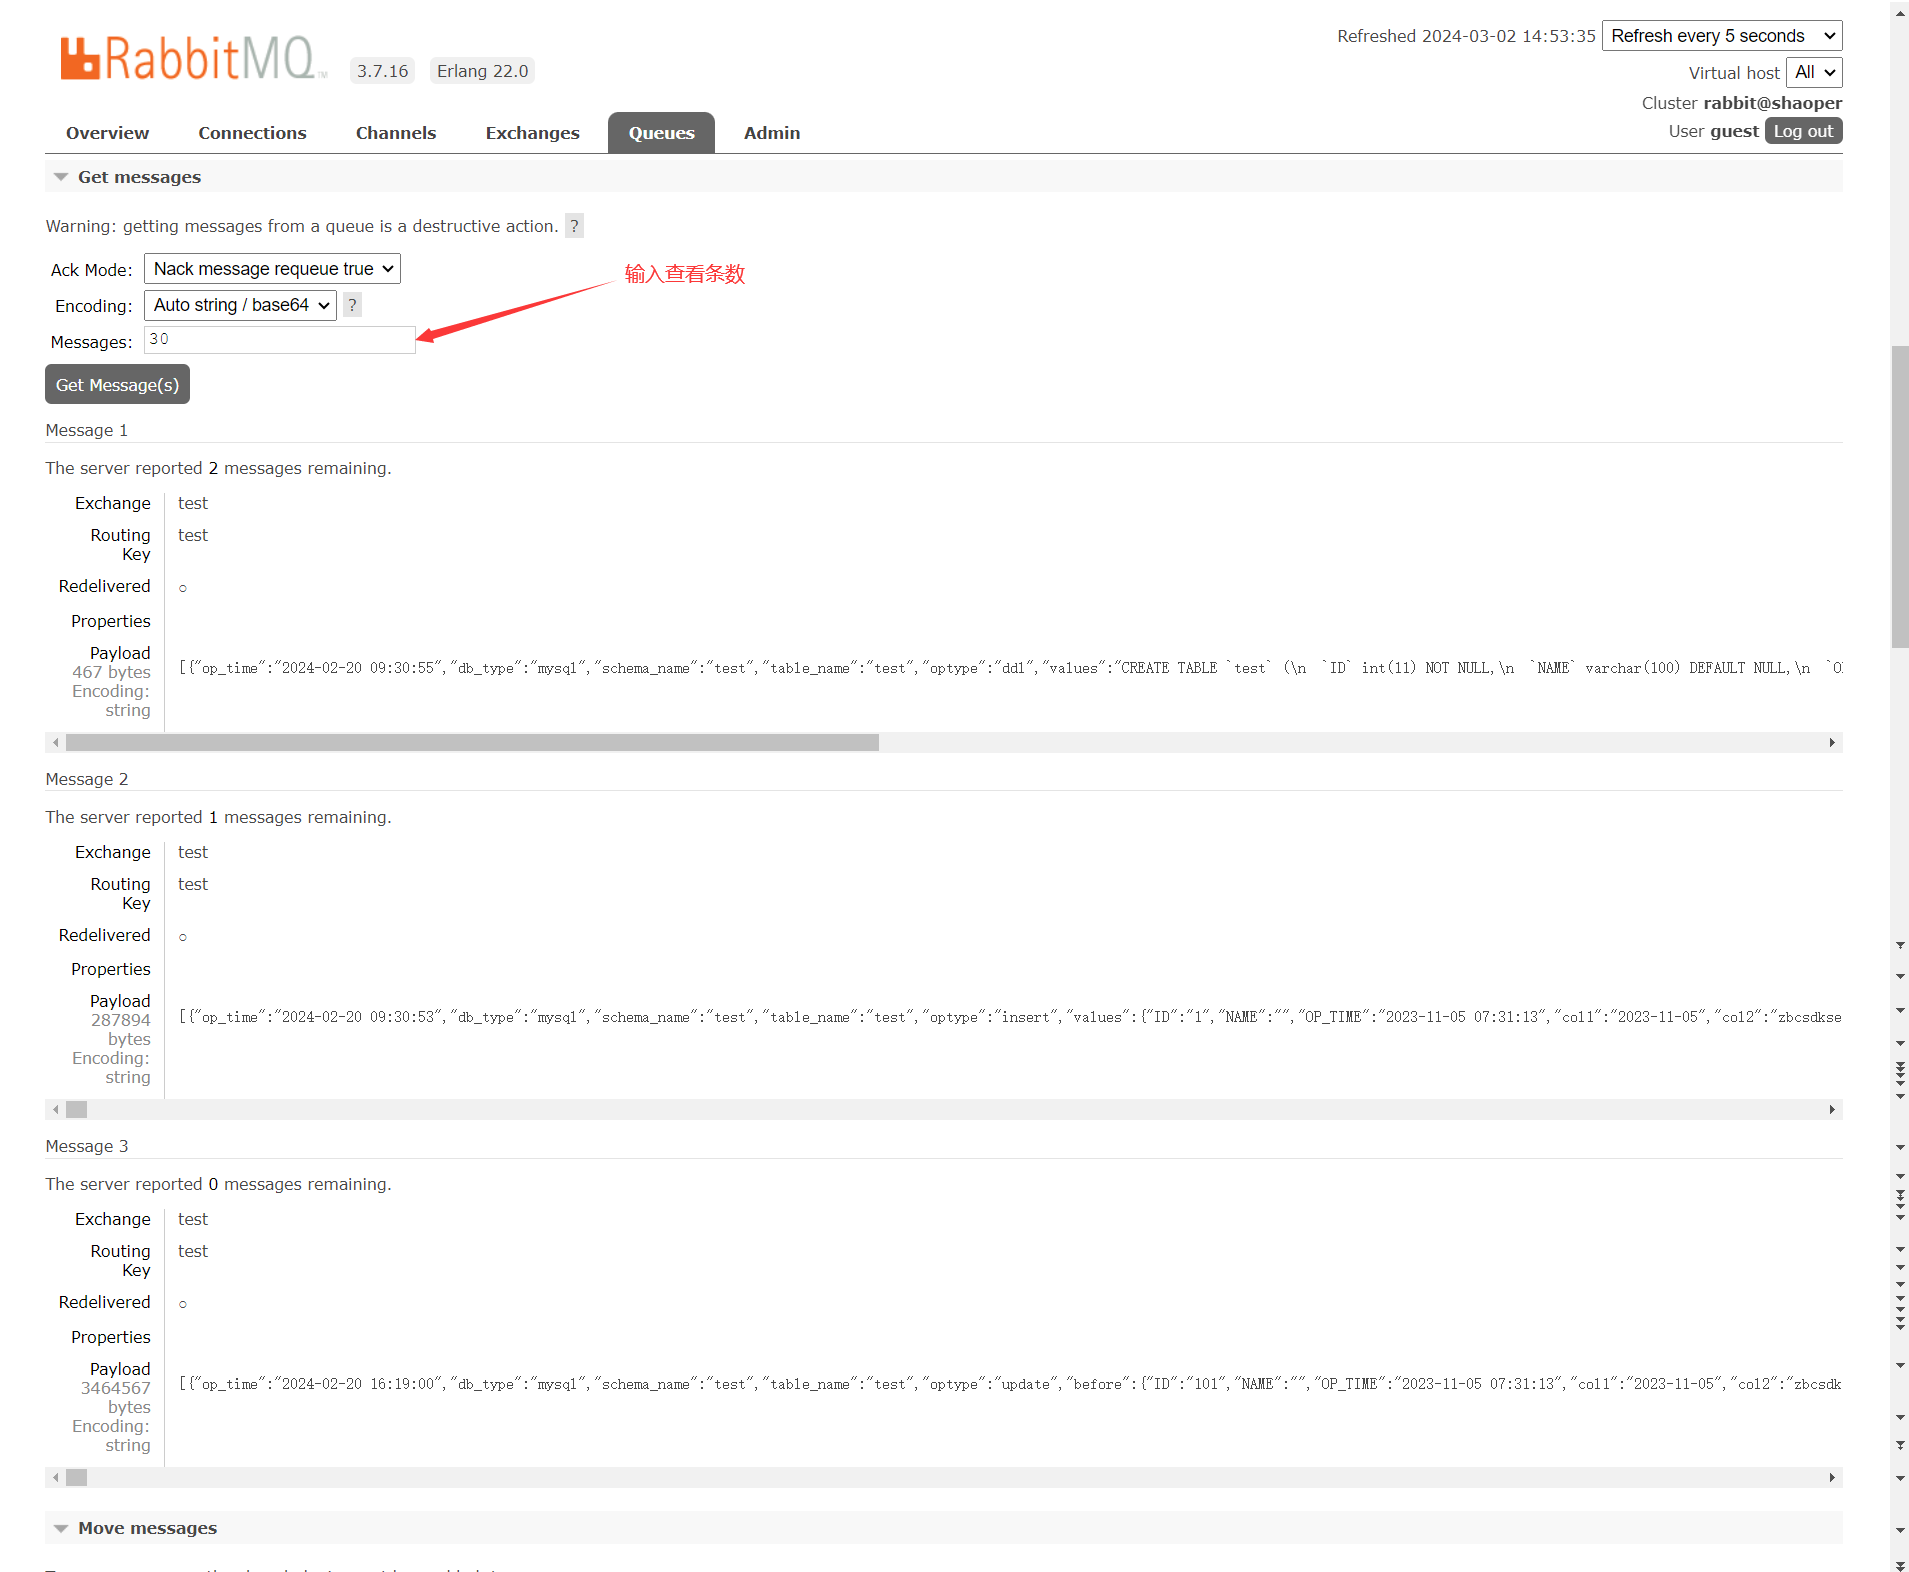Open the Encoding dropdown
The height and width of the screenshot is (1572, 1909).
tap(240, 305)
